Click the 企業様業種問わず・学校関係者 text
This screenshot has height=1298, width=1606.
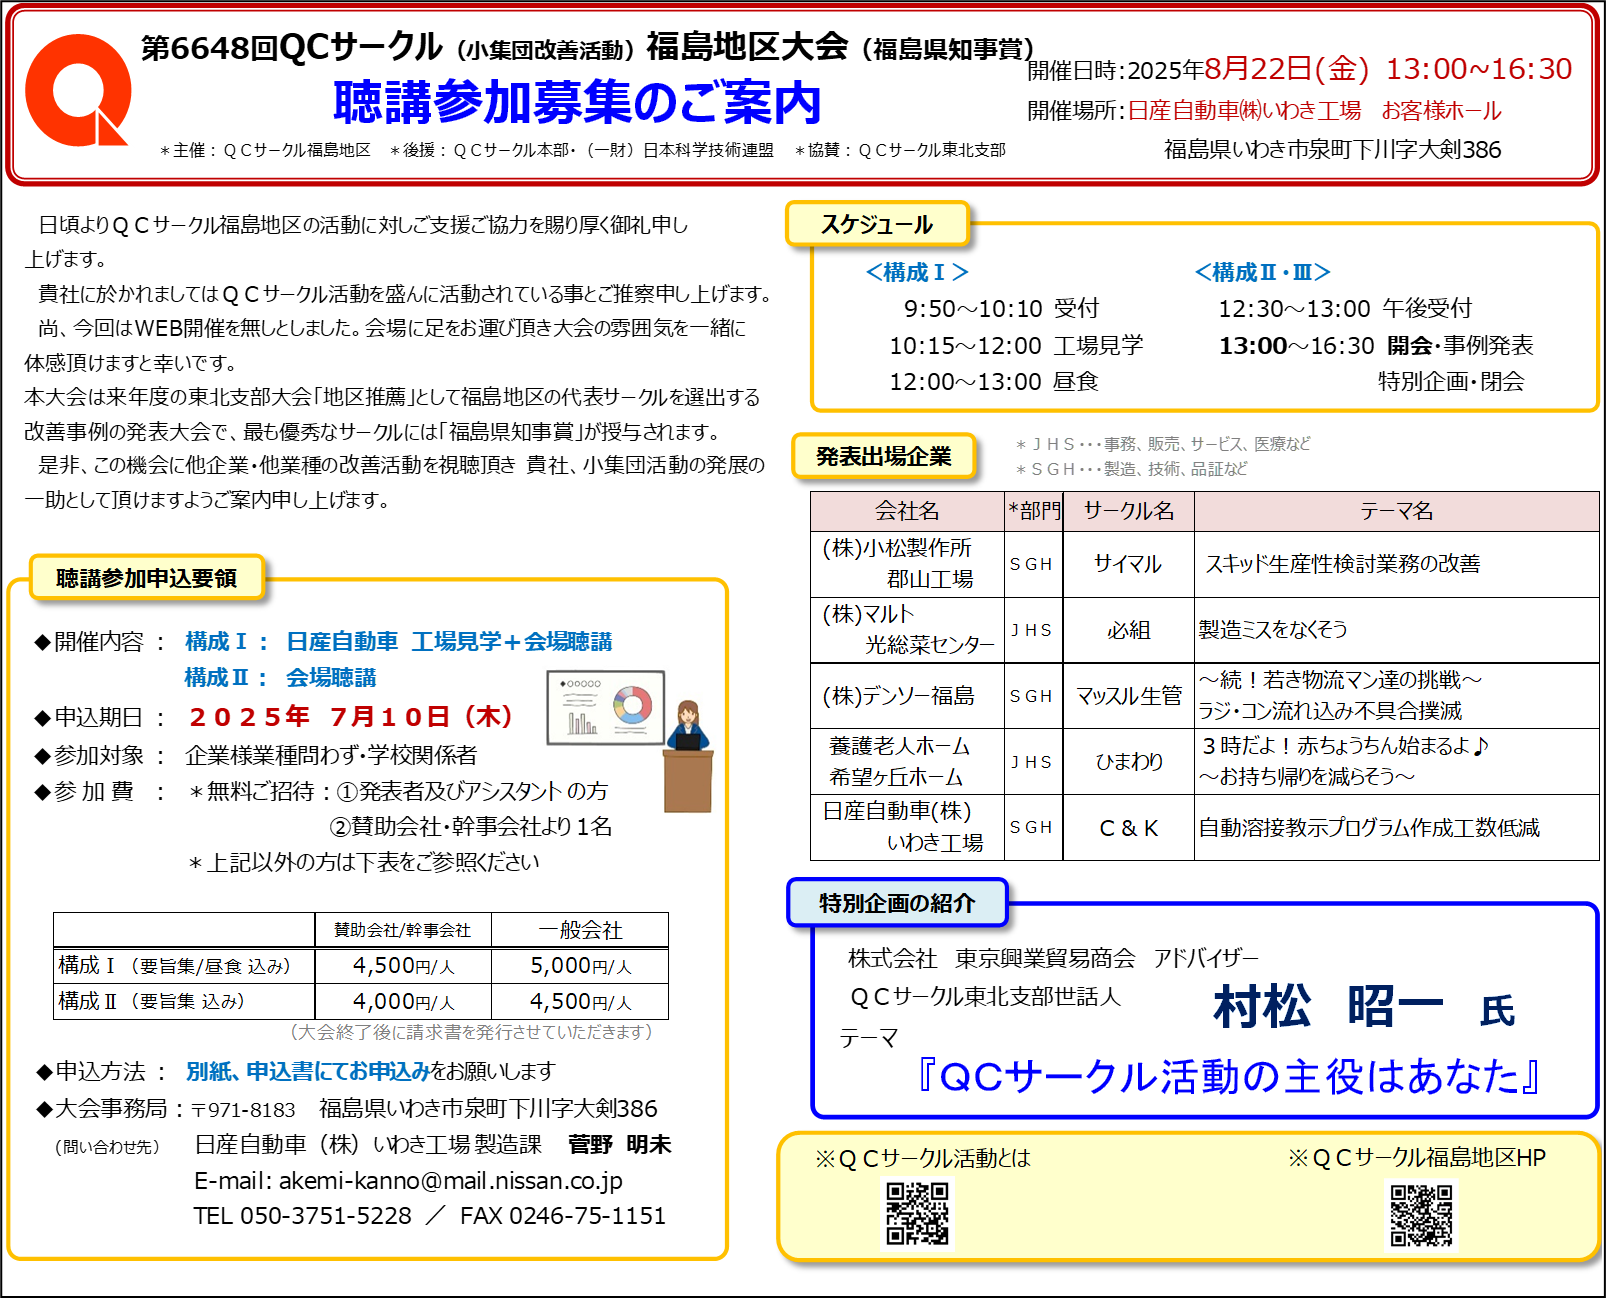coord(331,755)
